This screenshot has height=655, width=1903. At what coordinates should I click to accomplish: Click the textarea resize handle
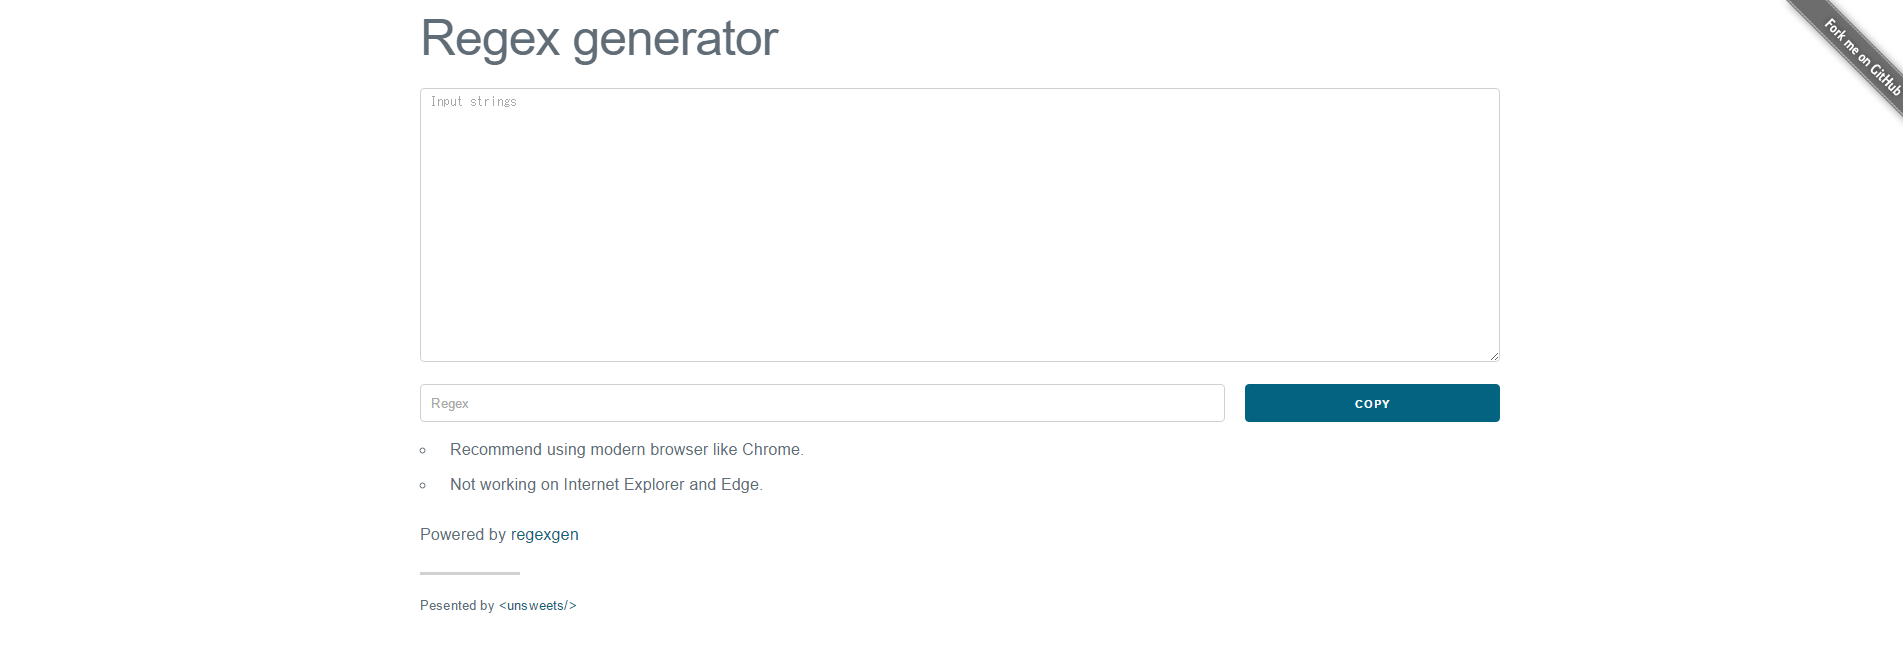tap(1493, 355)
